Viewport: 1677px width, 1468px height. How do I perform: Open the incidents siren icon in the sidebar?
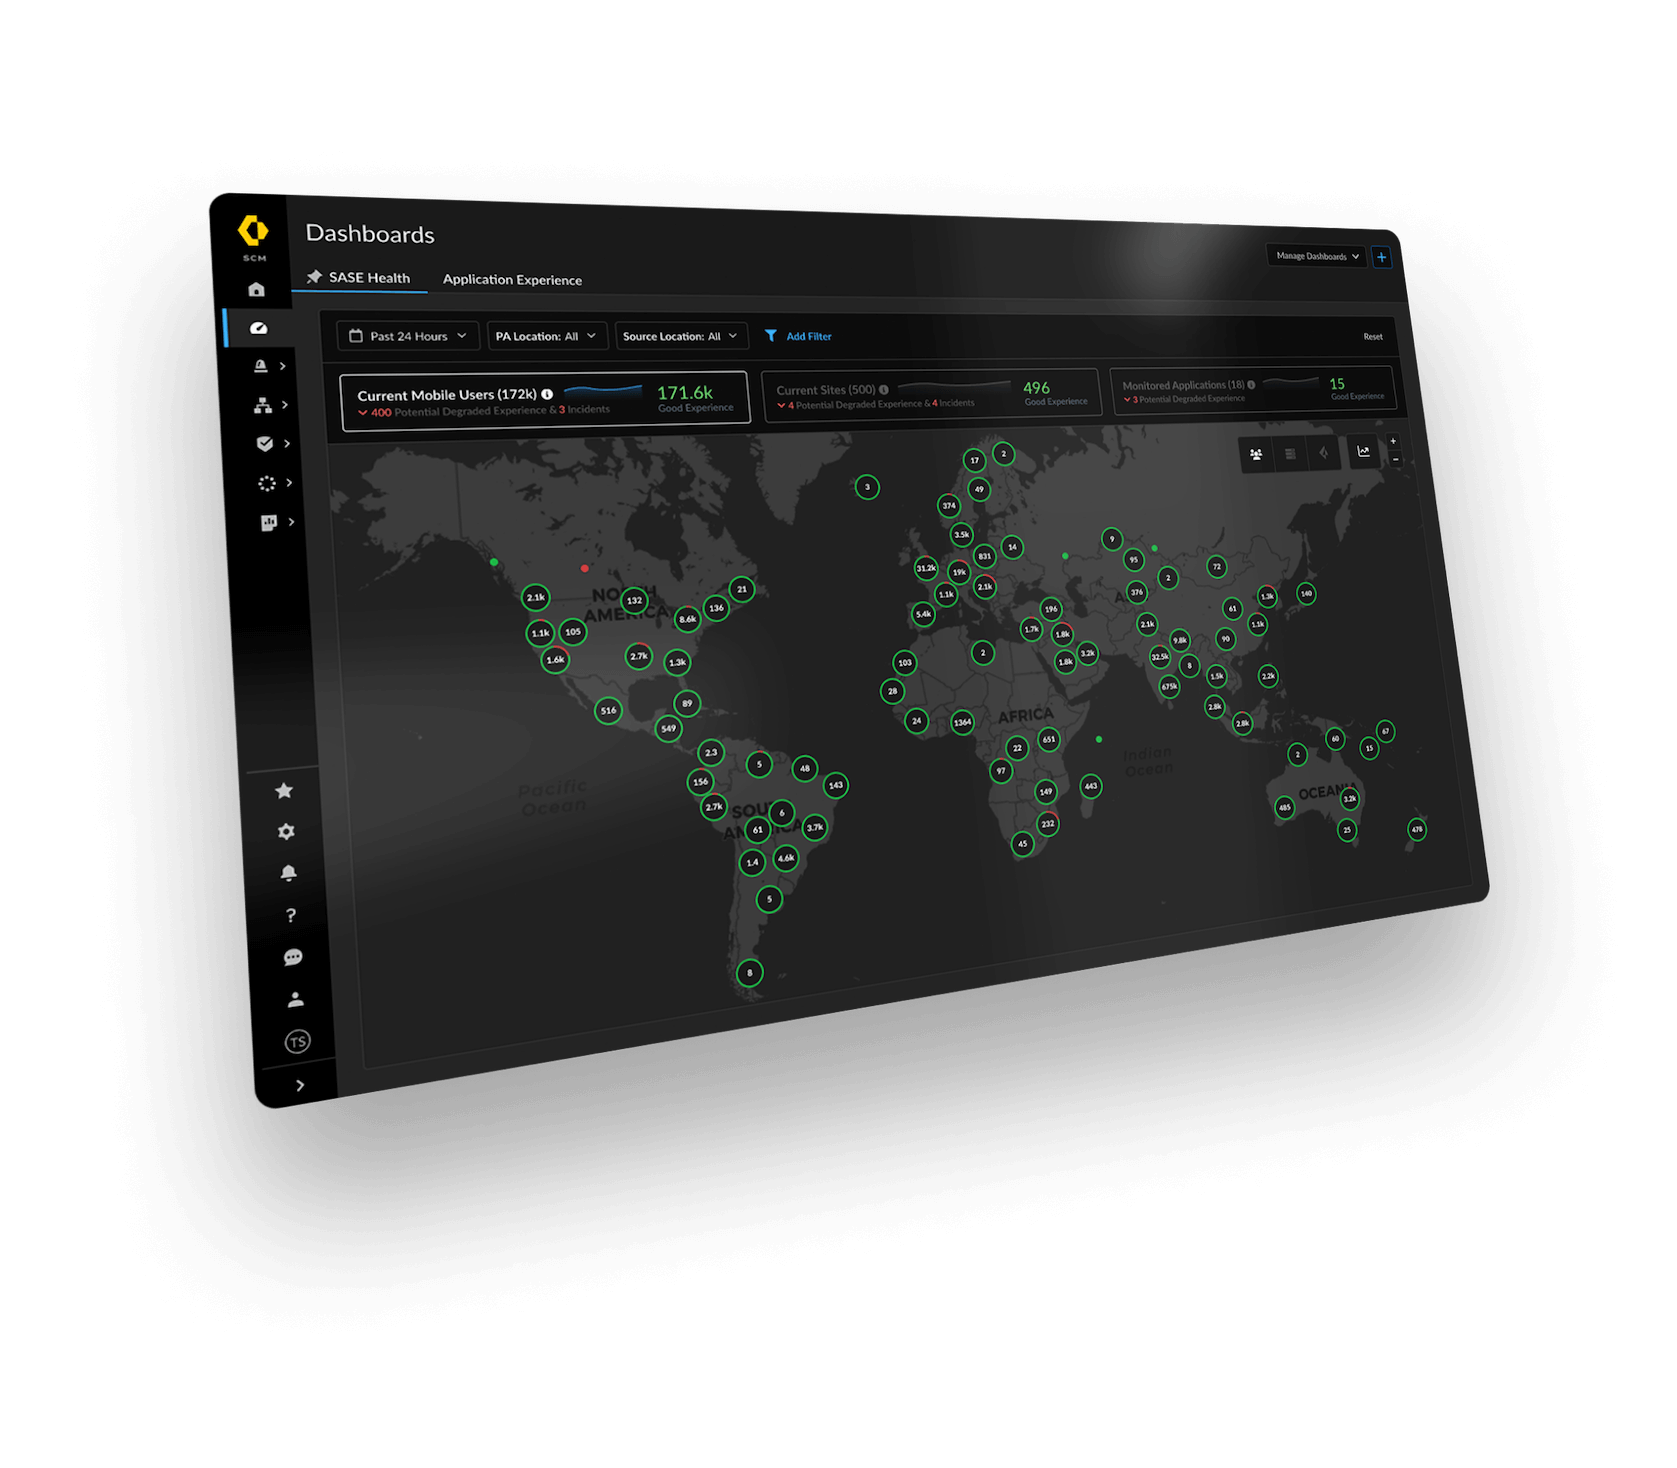click(x=260, y=366)
